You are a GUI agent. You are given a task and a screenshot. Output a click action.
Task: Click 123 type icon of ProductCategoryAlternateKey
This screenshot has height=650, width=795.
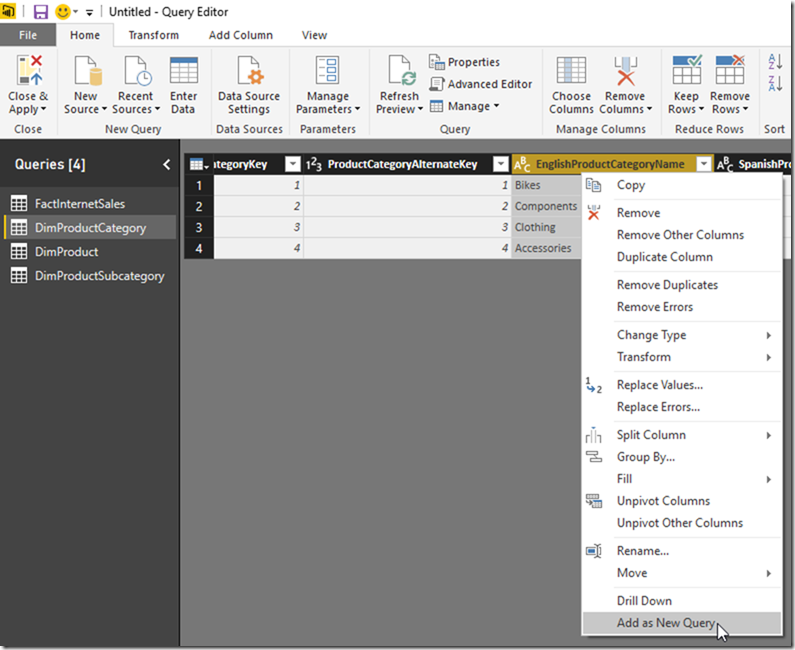click(x=314, y=164)
